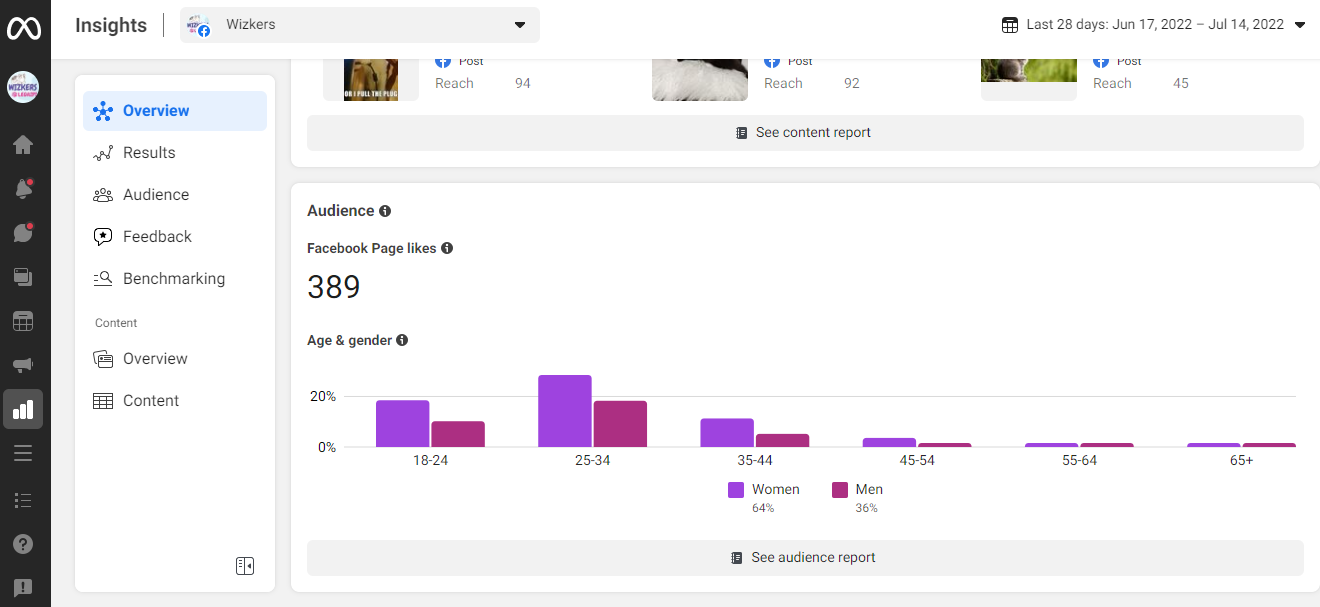Image resolution: width=1320 pixels, height=607 pixels.
Task: Collapse the Insights navigation panel
Action: tap(245, 566)
